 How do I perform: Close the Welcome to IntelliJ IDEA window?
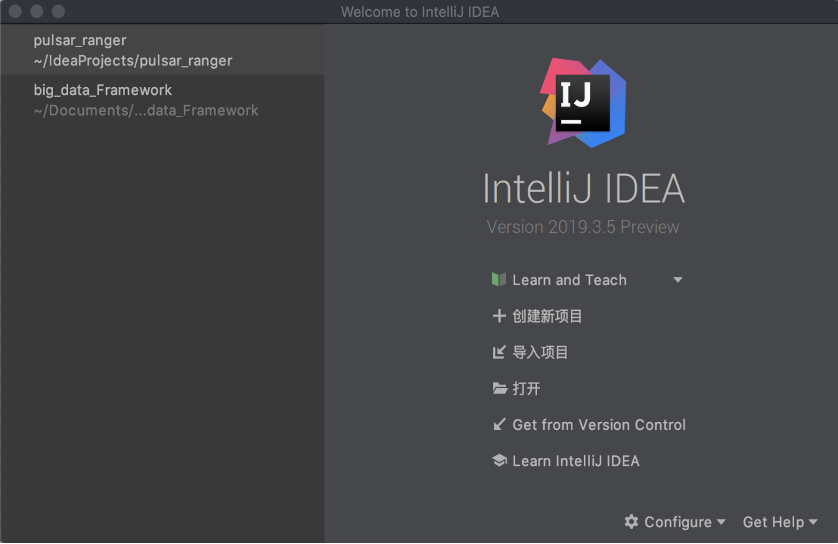[x=14, y=11]
